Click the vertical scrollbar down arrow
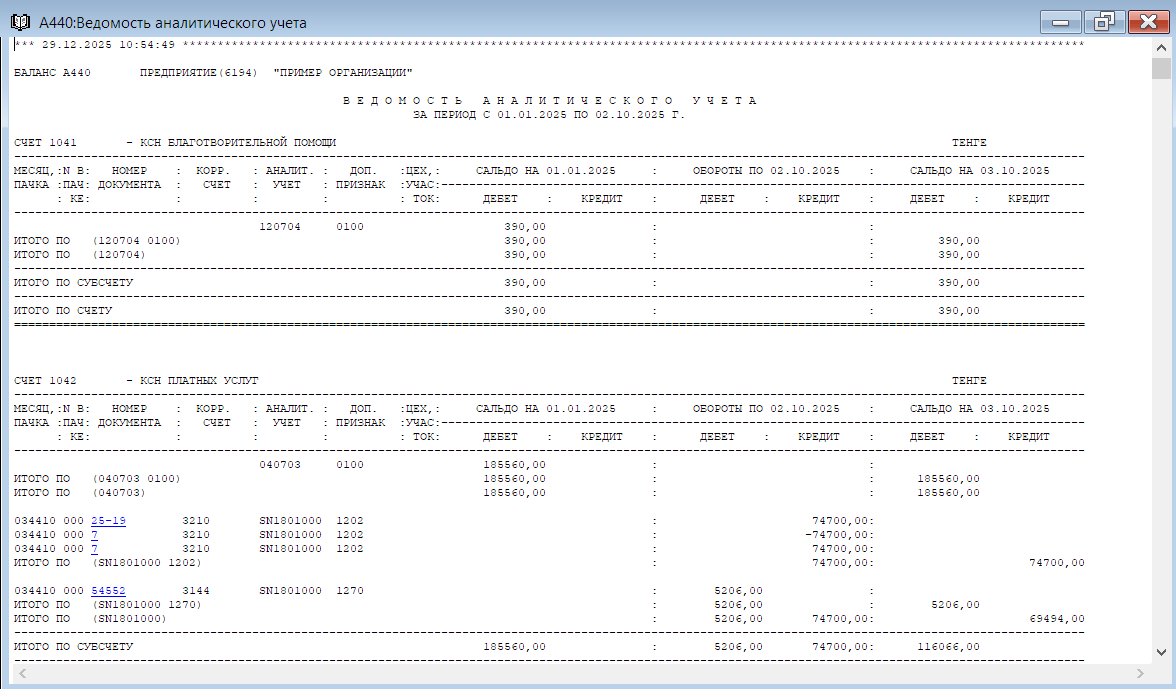 pos(1161,652)
